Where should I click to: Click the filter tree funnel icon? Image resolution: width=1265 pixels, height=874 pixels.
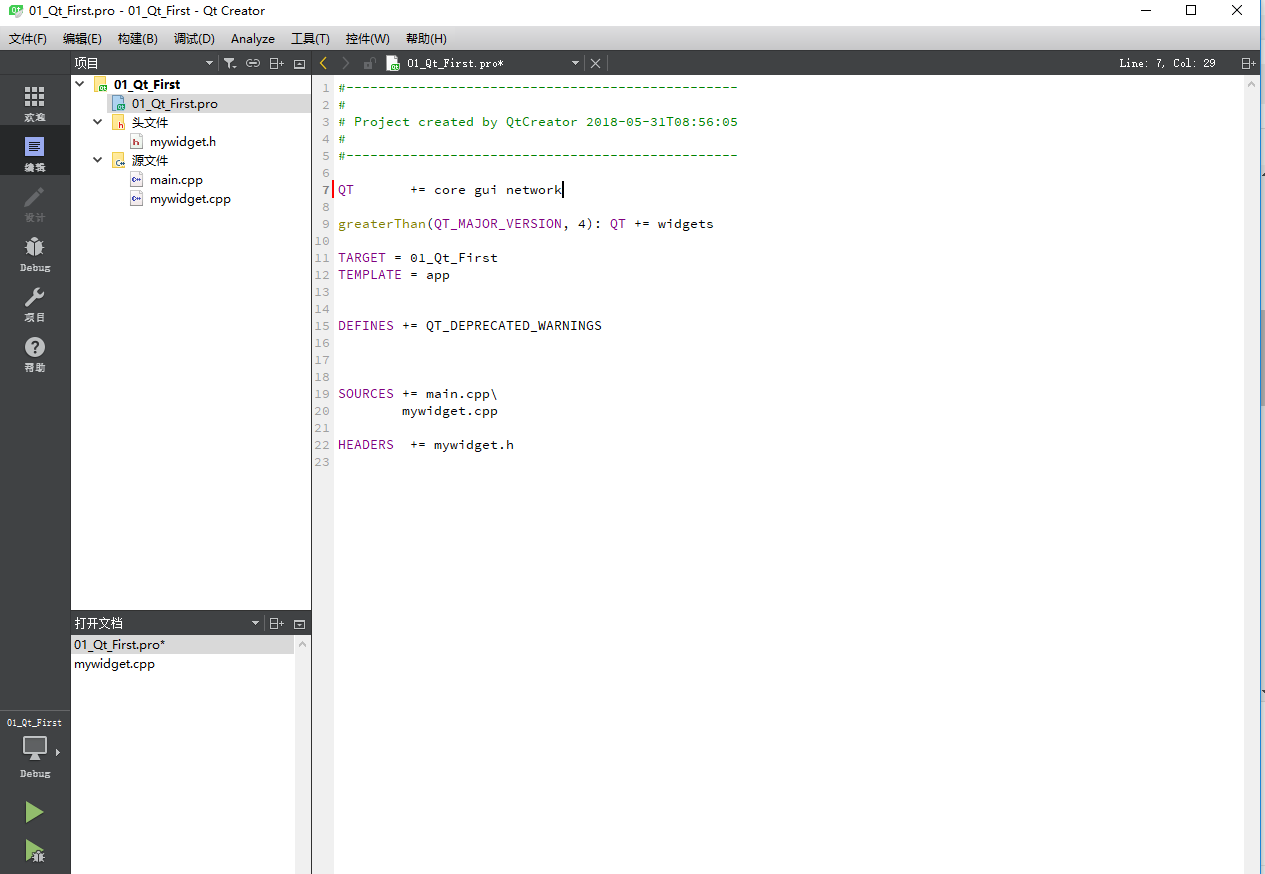[230, 63]
